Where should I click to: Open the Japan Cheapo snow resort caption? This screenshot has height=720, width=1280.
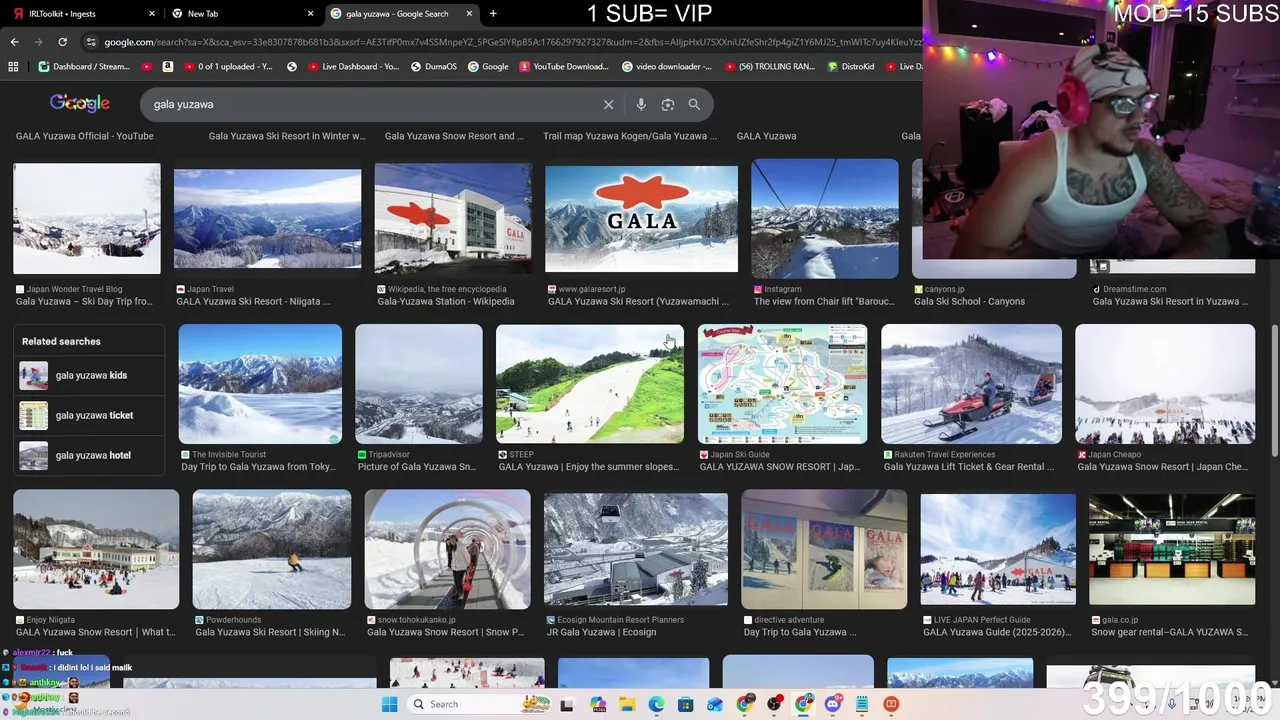1162,467
